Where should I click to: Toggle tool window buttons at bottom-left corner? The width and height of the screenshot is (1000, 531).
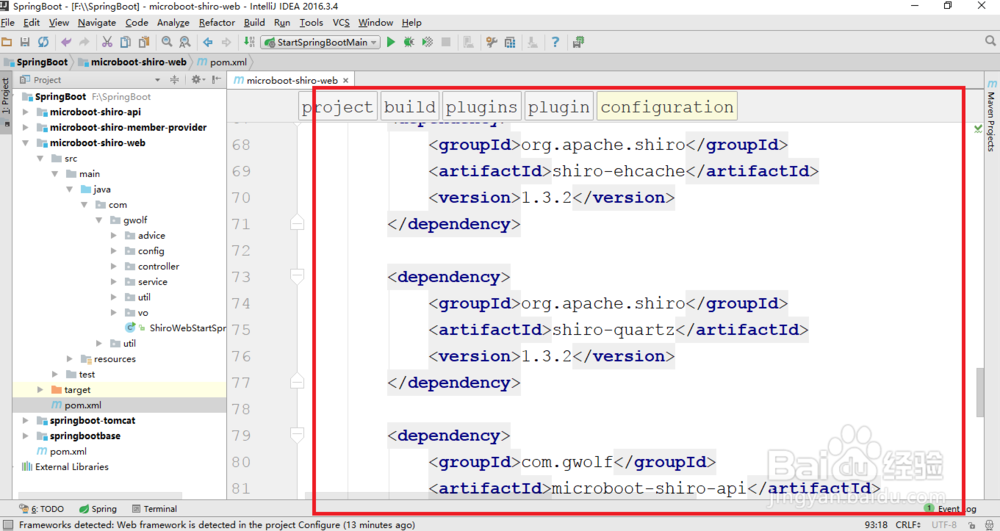(8, 525)
